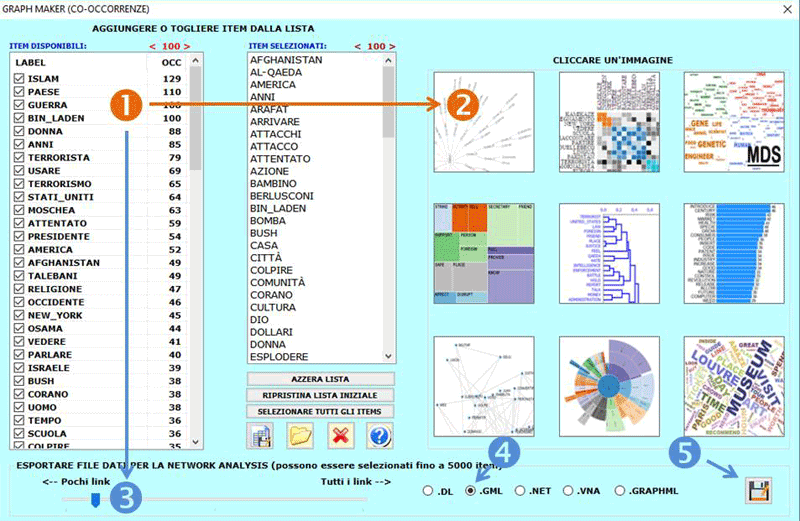Click the TALEBANI row label
The height and width of the screenshot is (521, 800).
tap(53, 276)
